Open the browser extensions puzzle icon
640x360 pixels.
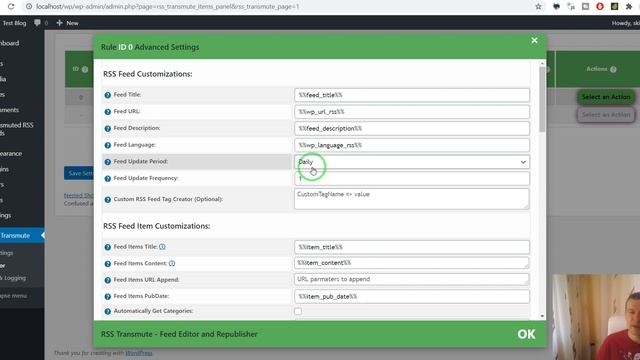[629, 7]
